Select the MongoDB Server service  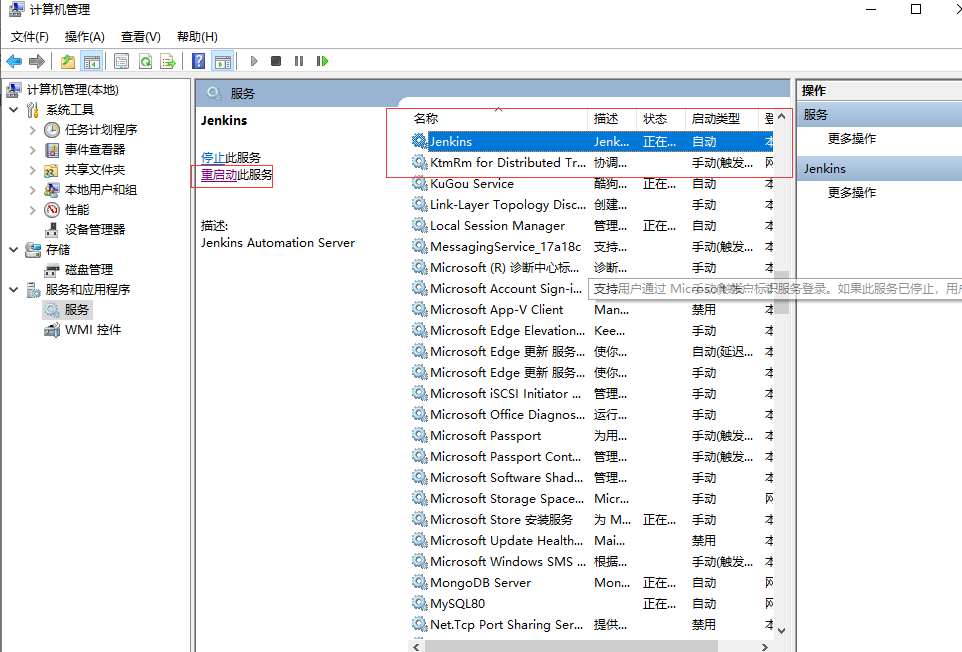[x=592, y=583]
